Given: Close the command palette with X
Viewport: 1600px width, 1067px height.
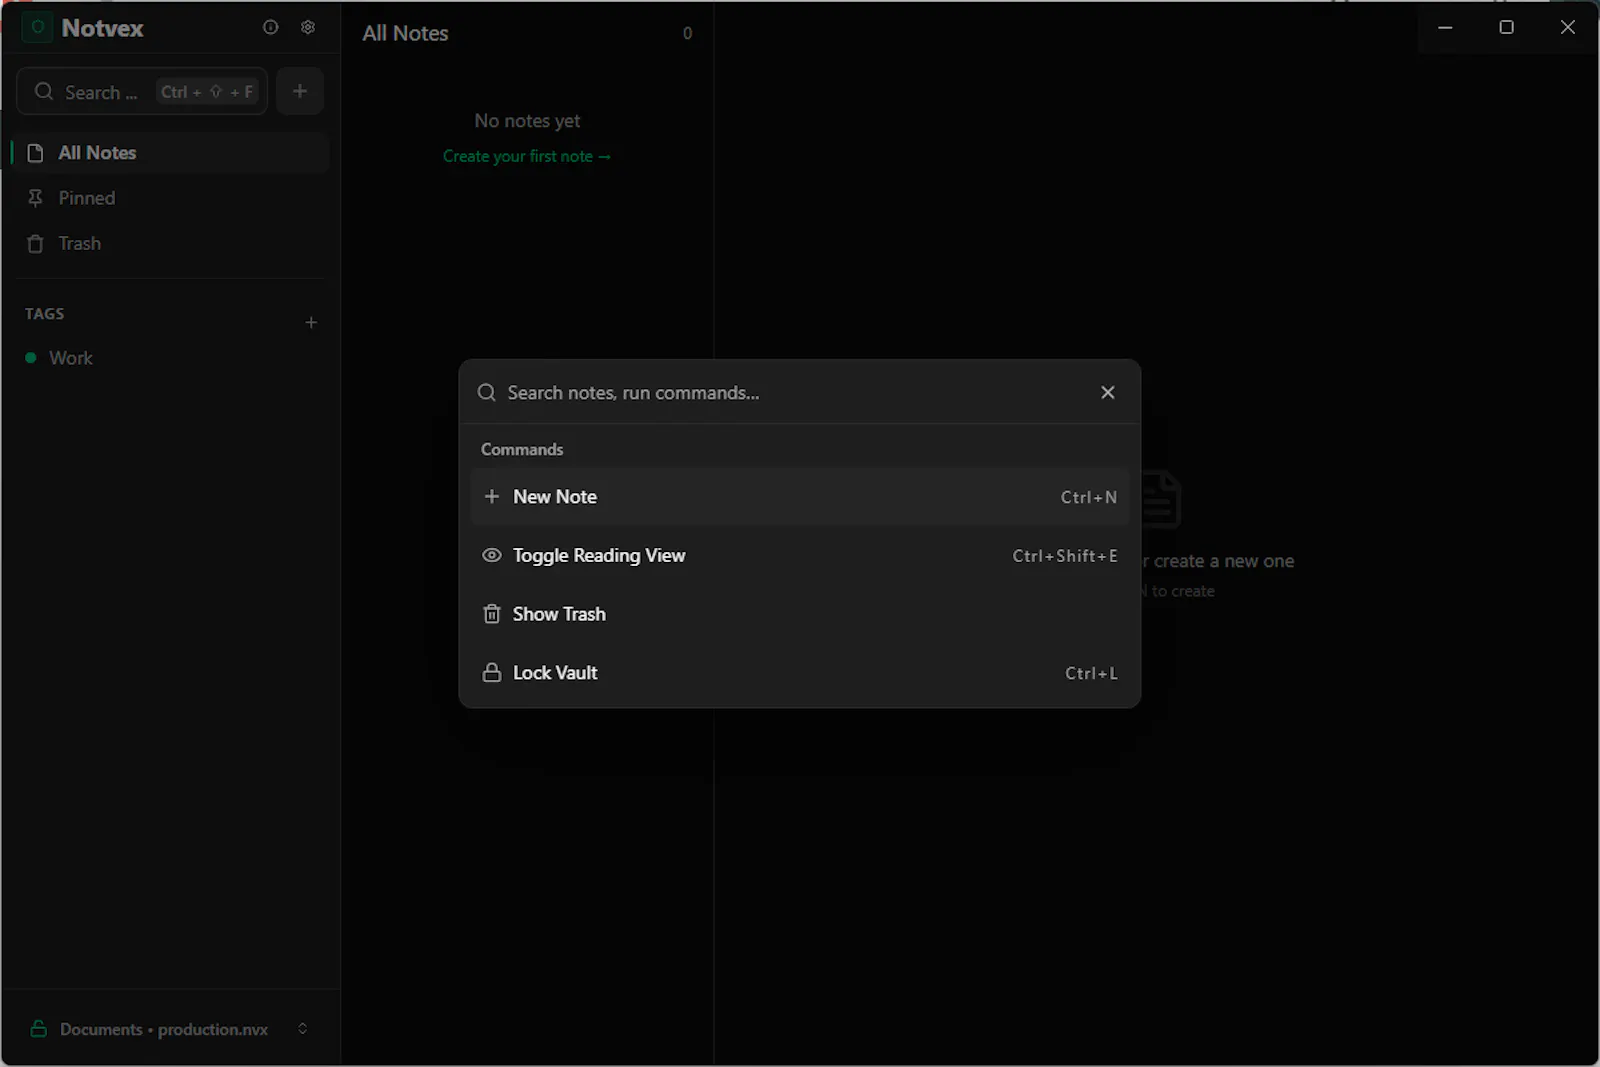Looking at the screenshot, I should tap(1107, 392).
